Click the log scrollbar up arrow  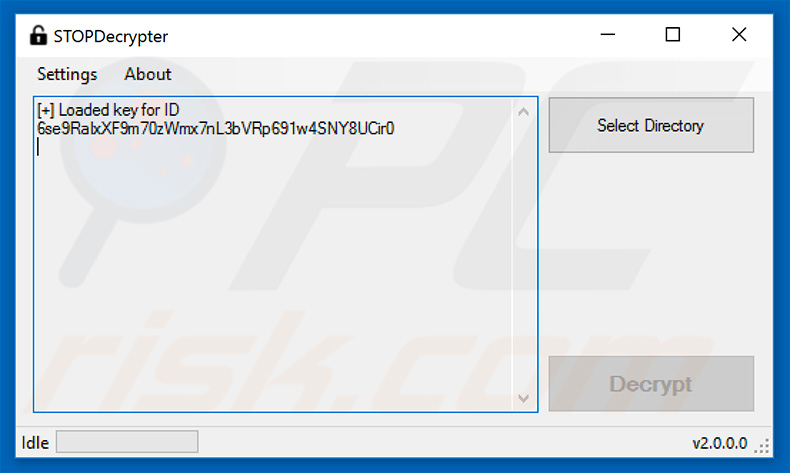click(x=523, y=112)
